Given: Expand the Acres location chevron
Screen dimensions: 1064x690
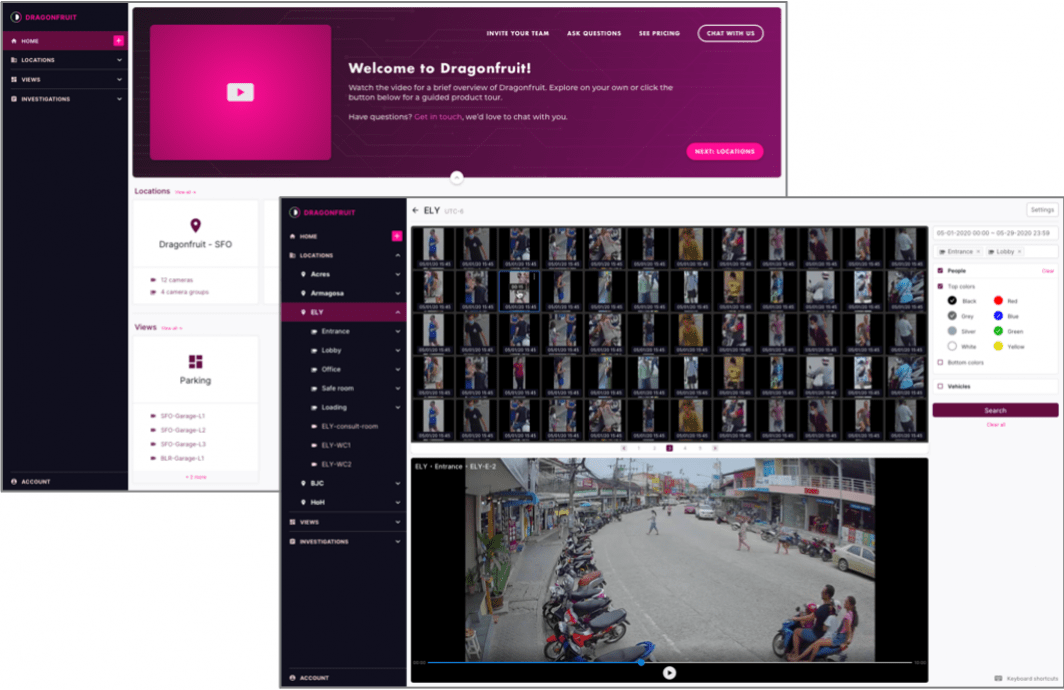Looking at the screenshot, I should pyautogui.click(x=398, y=274).
